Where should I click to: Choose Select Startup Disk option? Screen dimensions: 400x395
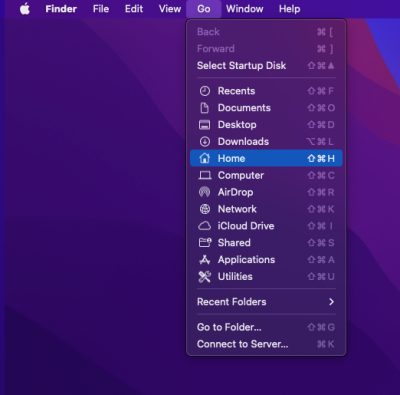point(266,66)
